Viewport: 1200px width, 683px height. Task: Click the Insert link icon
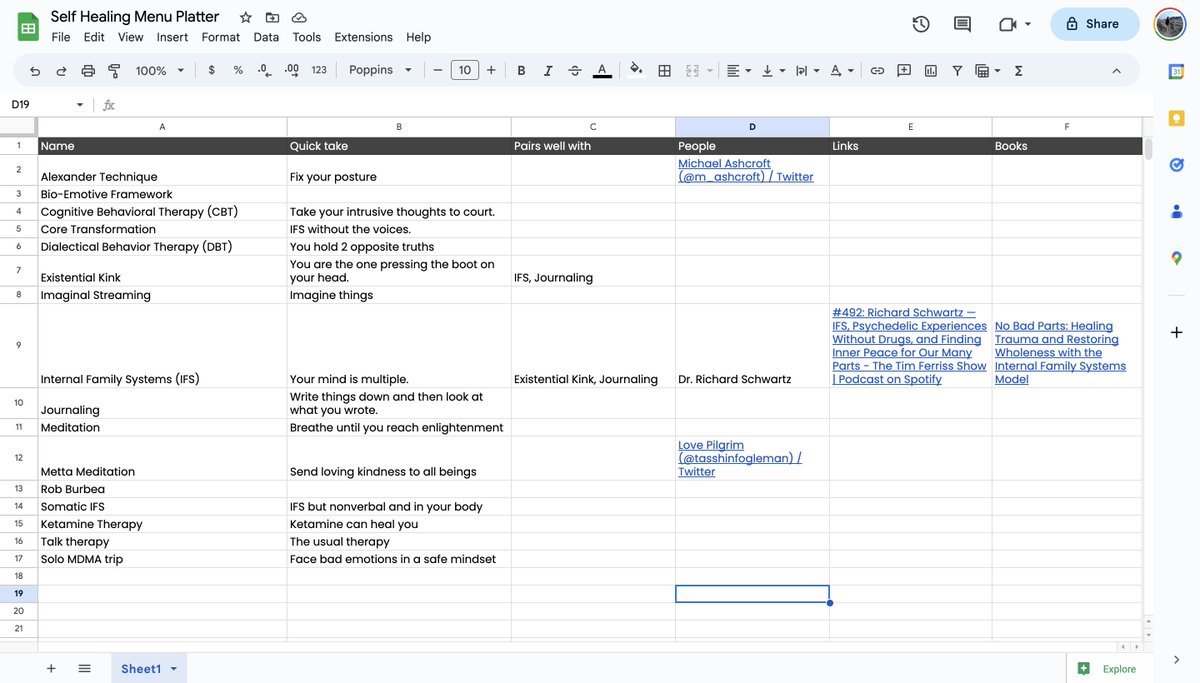[877, 71]
